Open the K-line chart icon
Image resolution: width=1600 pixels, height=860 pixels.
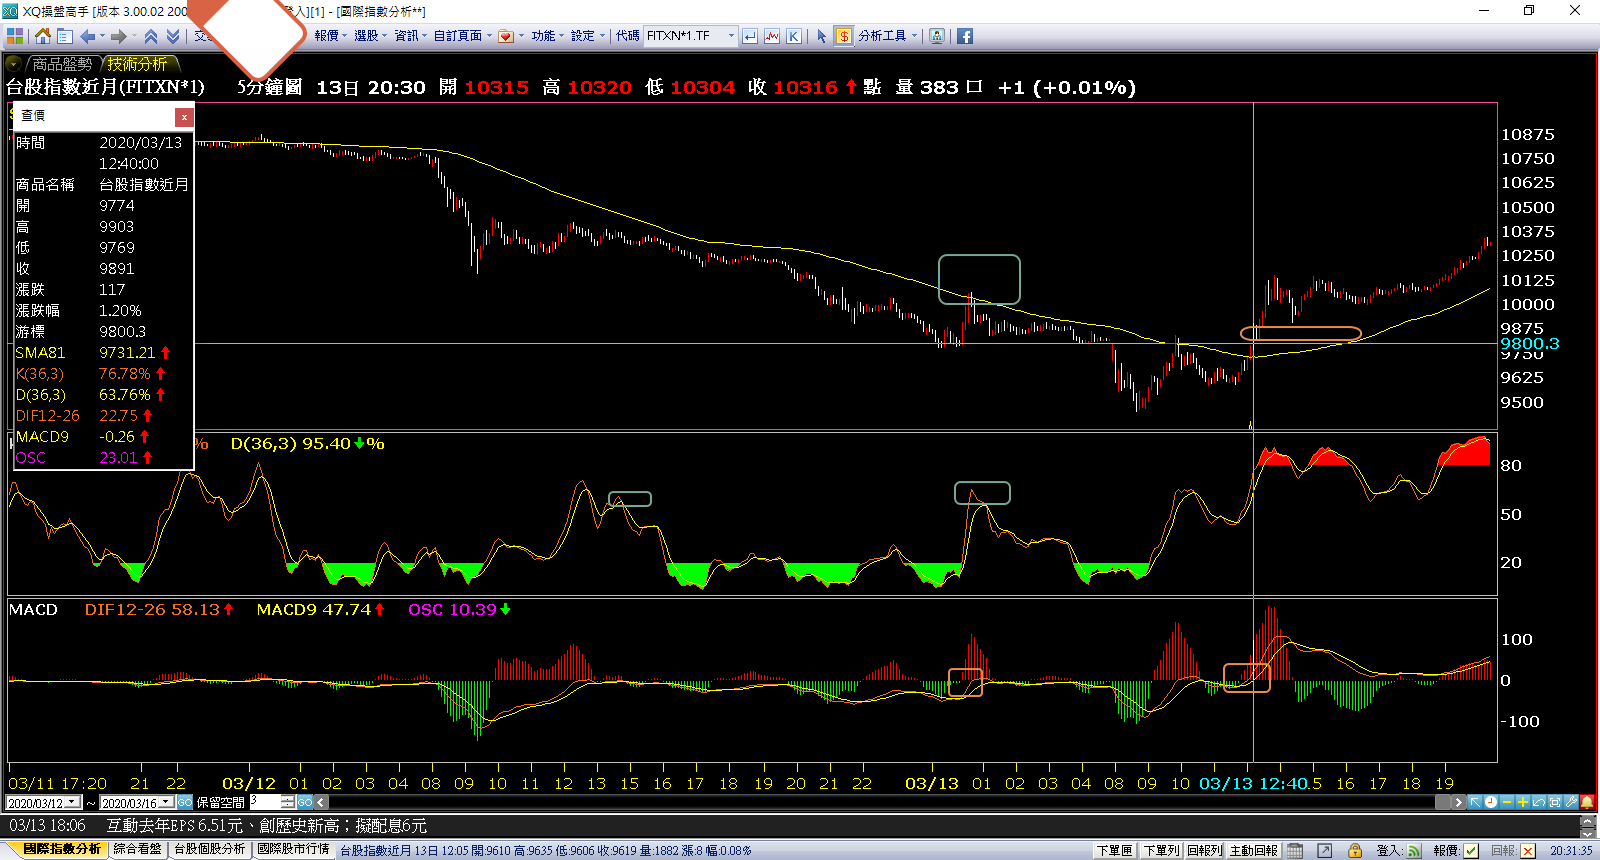pos(793,36)
